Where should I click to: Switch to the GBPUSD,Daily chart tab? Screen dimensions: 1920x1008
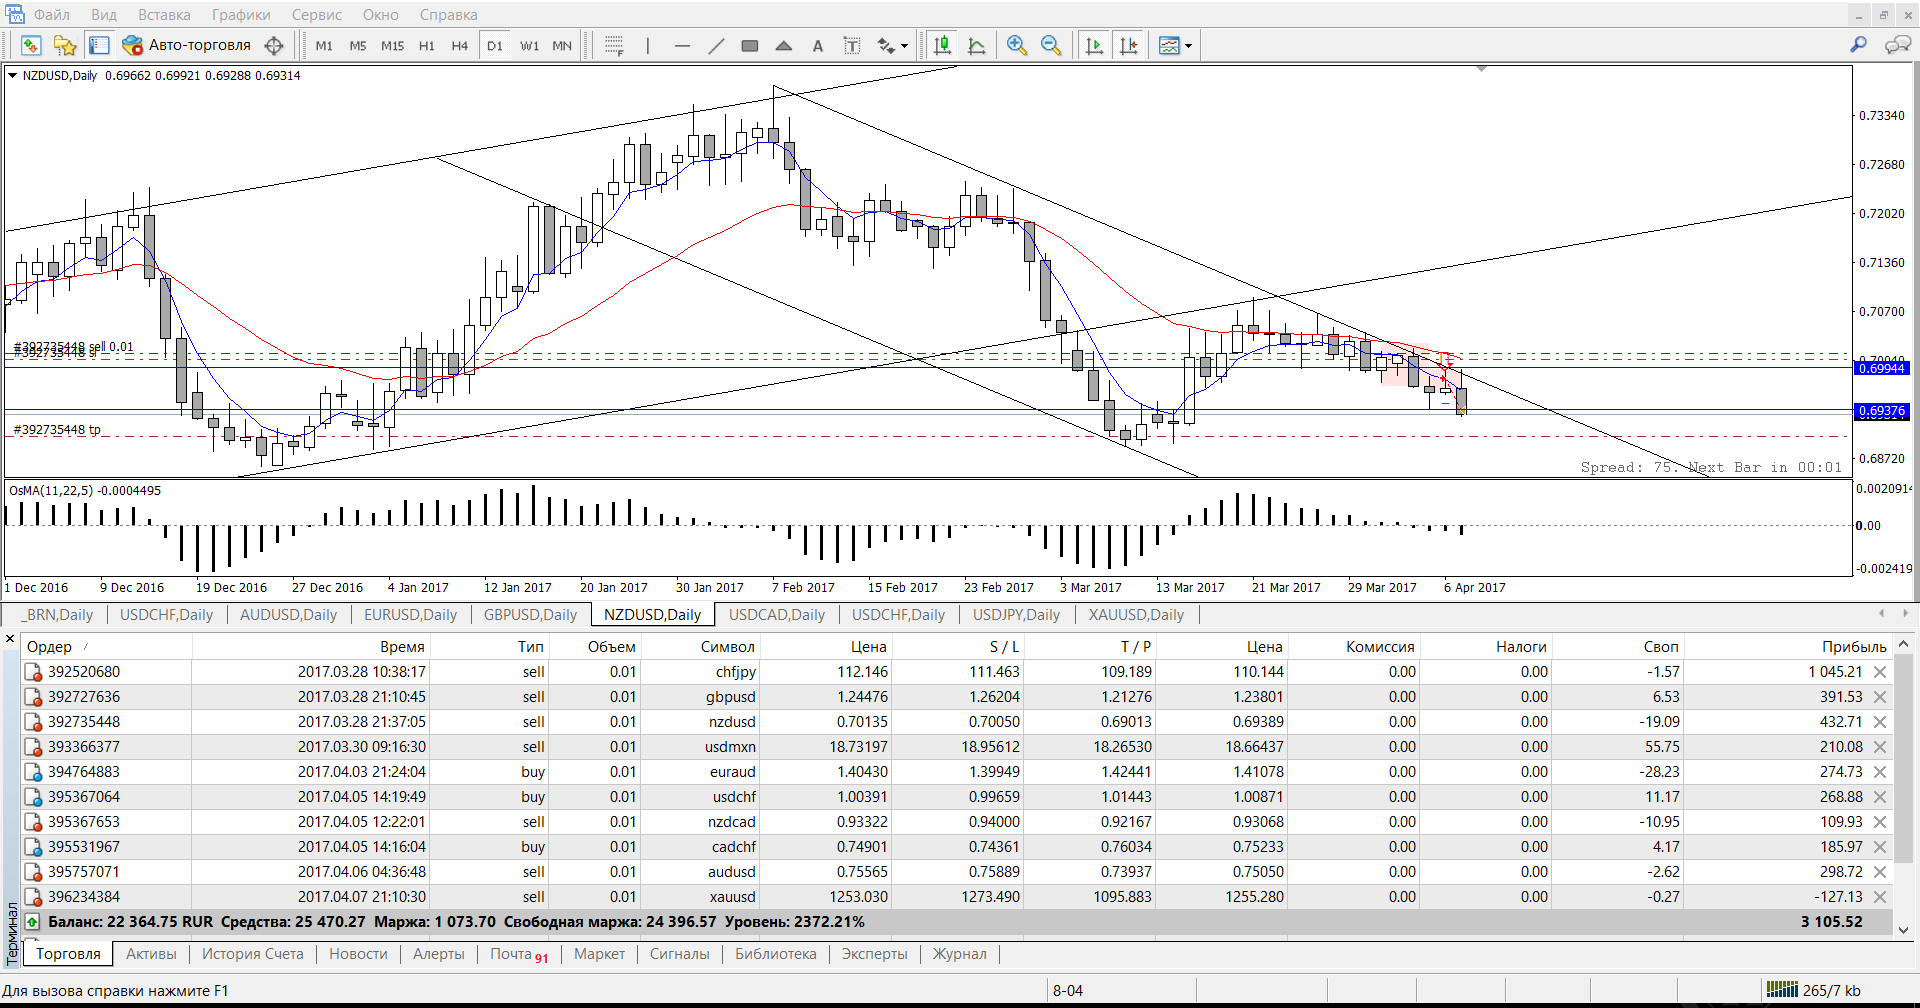530,614
